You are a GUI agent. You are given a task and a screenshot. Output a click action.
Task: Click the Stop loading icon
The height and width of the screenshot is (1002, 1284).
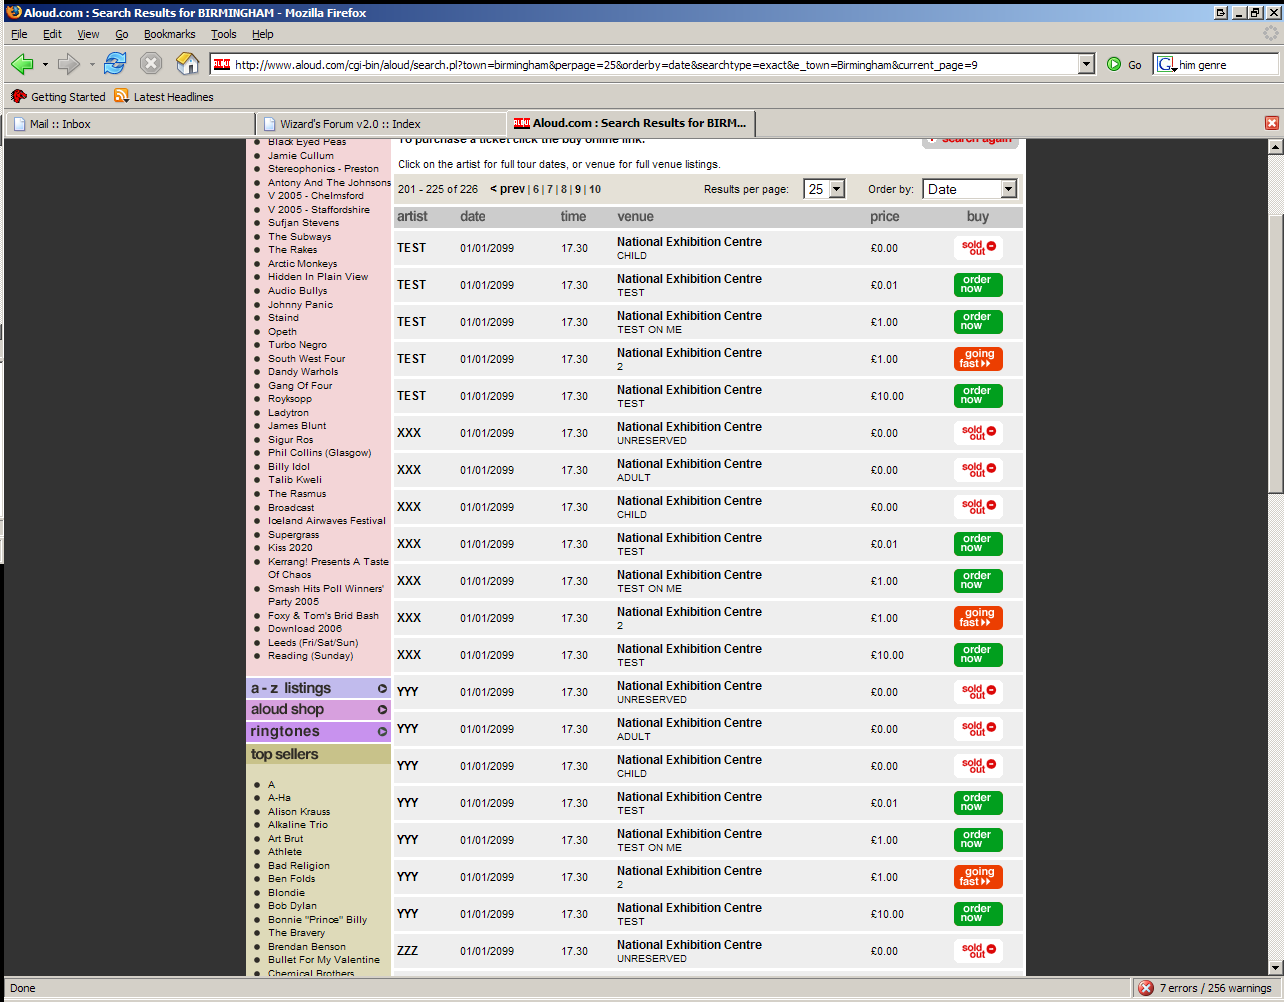click(x=151, y=64)
